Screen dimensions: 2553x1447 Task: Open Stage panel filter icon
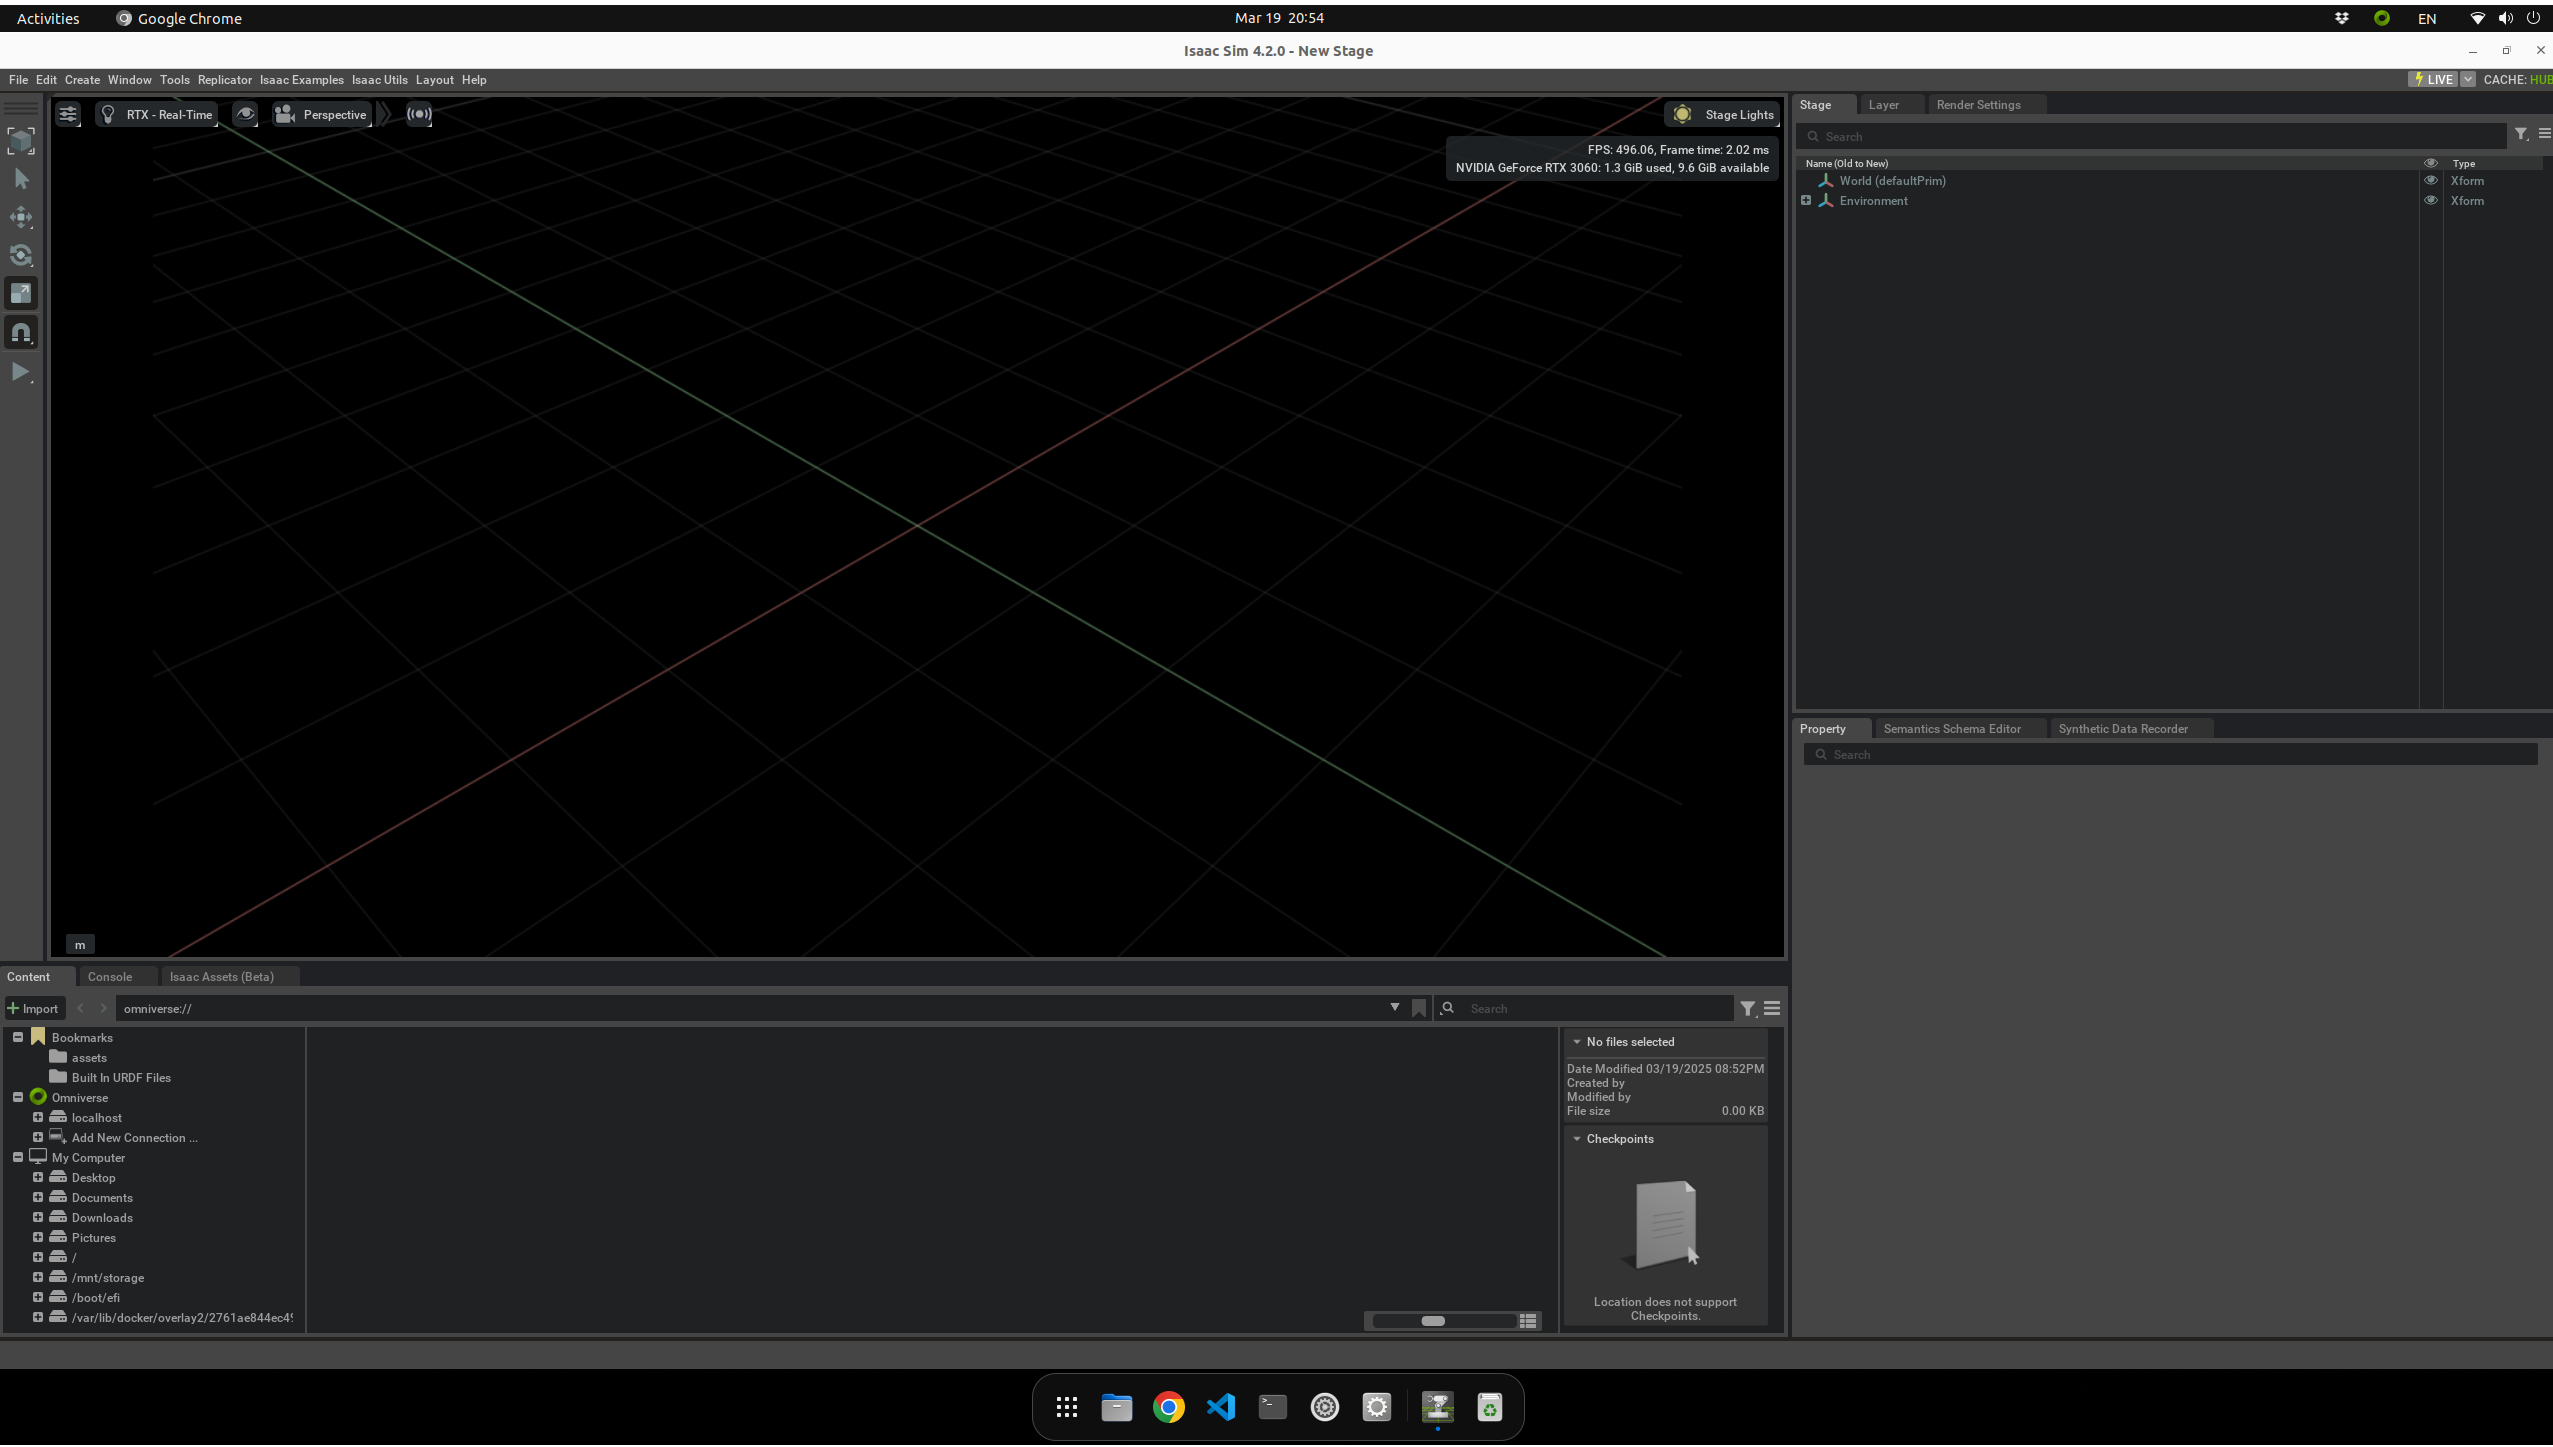[x=2521, y=134]
